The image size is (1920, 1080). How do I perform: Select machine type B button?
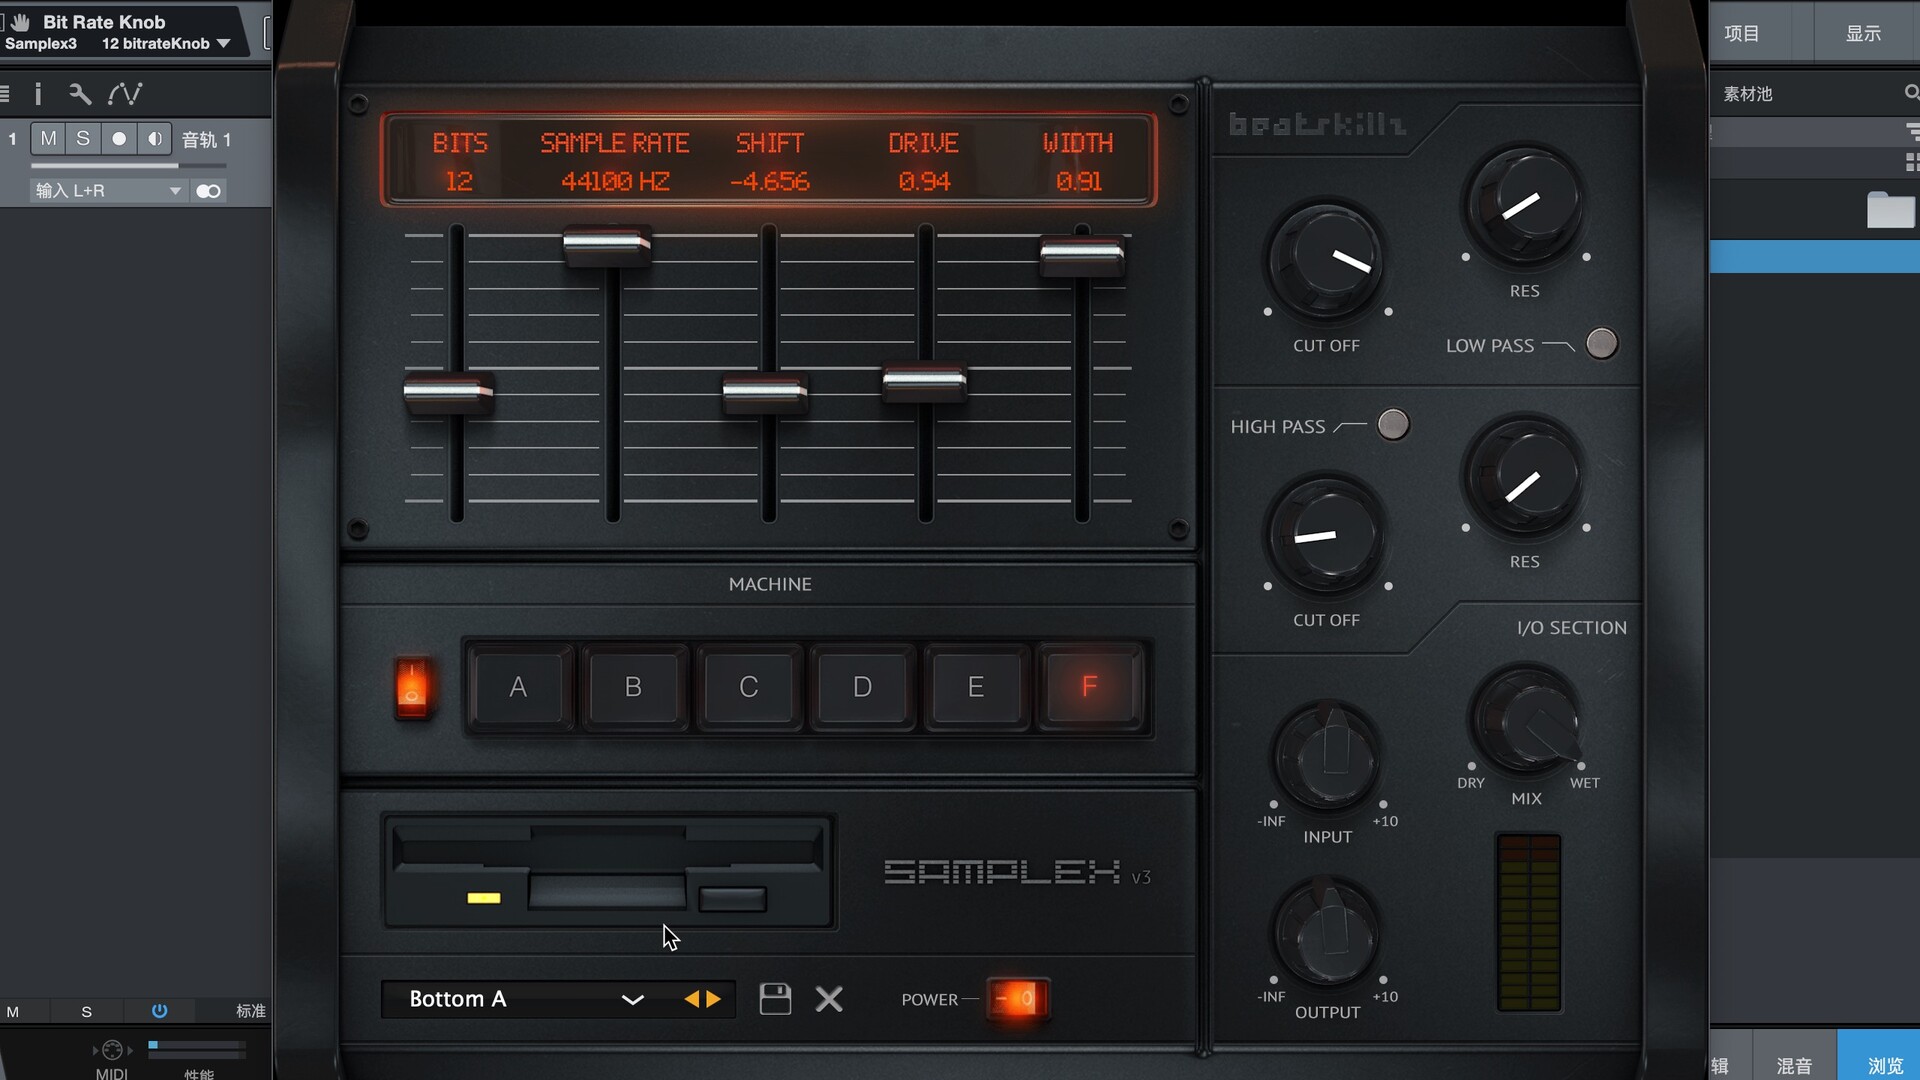click(x=633, y=687)
